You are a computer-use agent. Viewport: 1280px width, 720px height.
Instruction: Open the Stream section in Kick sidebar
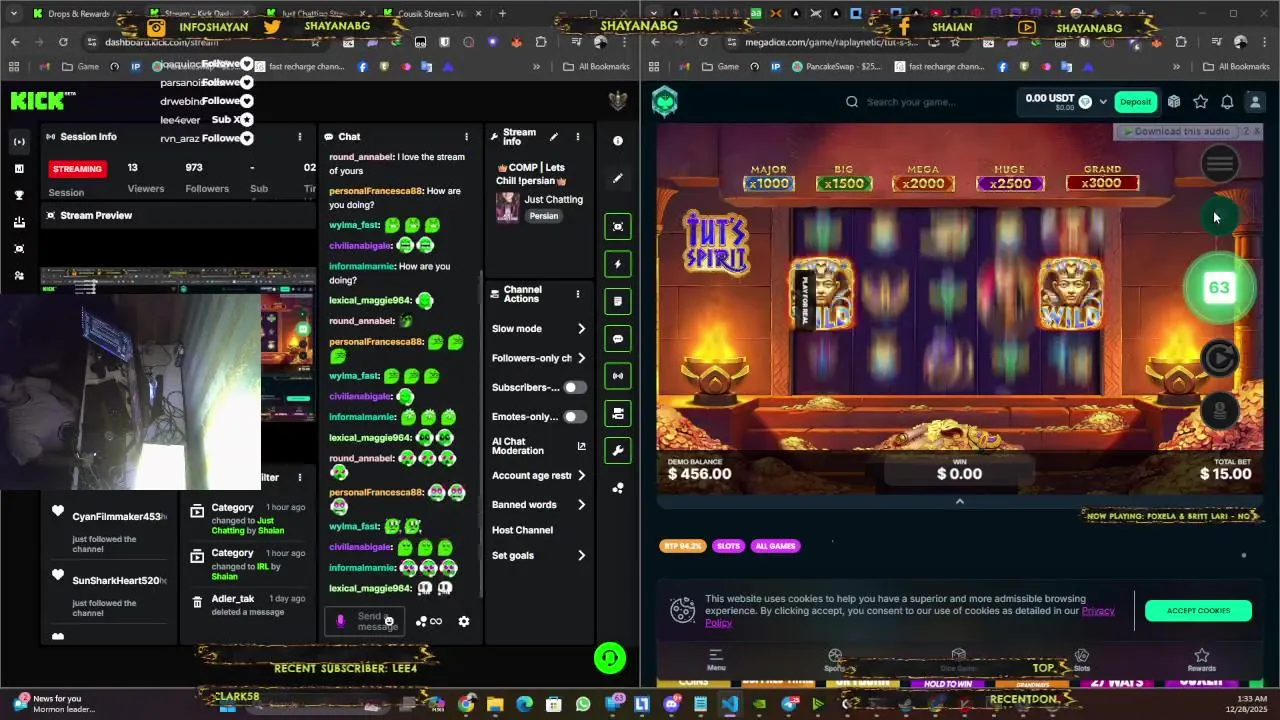[x=19, y=142]
